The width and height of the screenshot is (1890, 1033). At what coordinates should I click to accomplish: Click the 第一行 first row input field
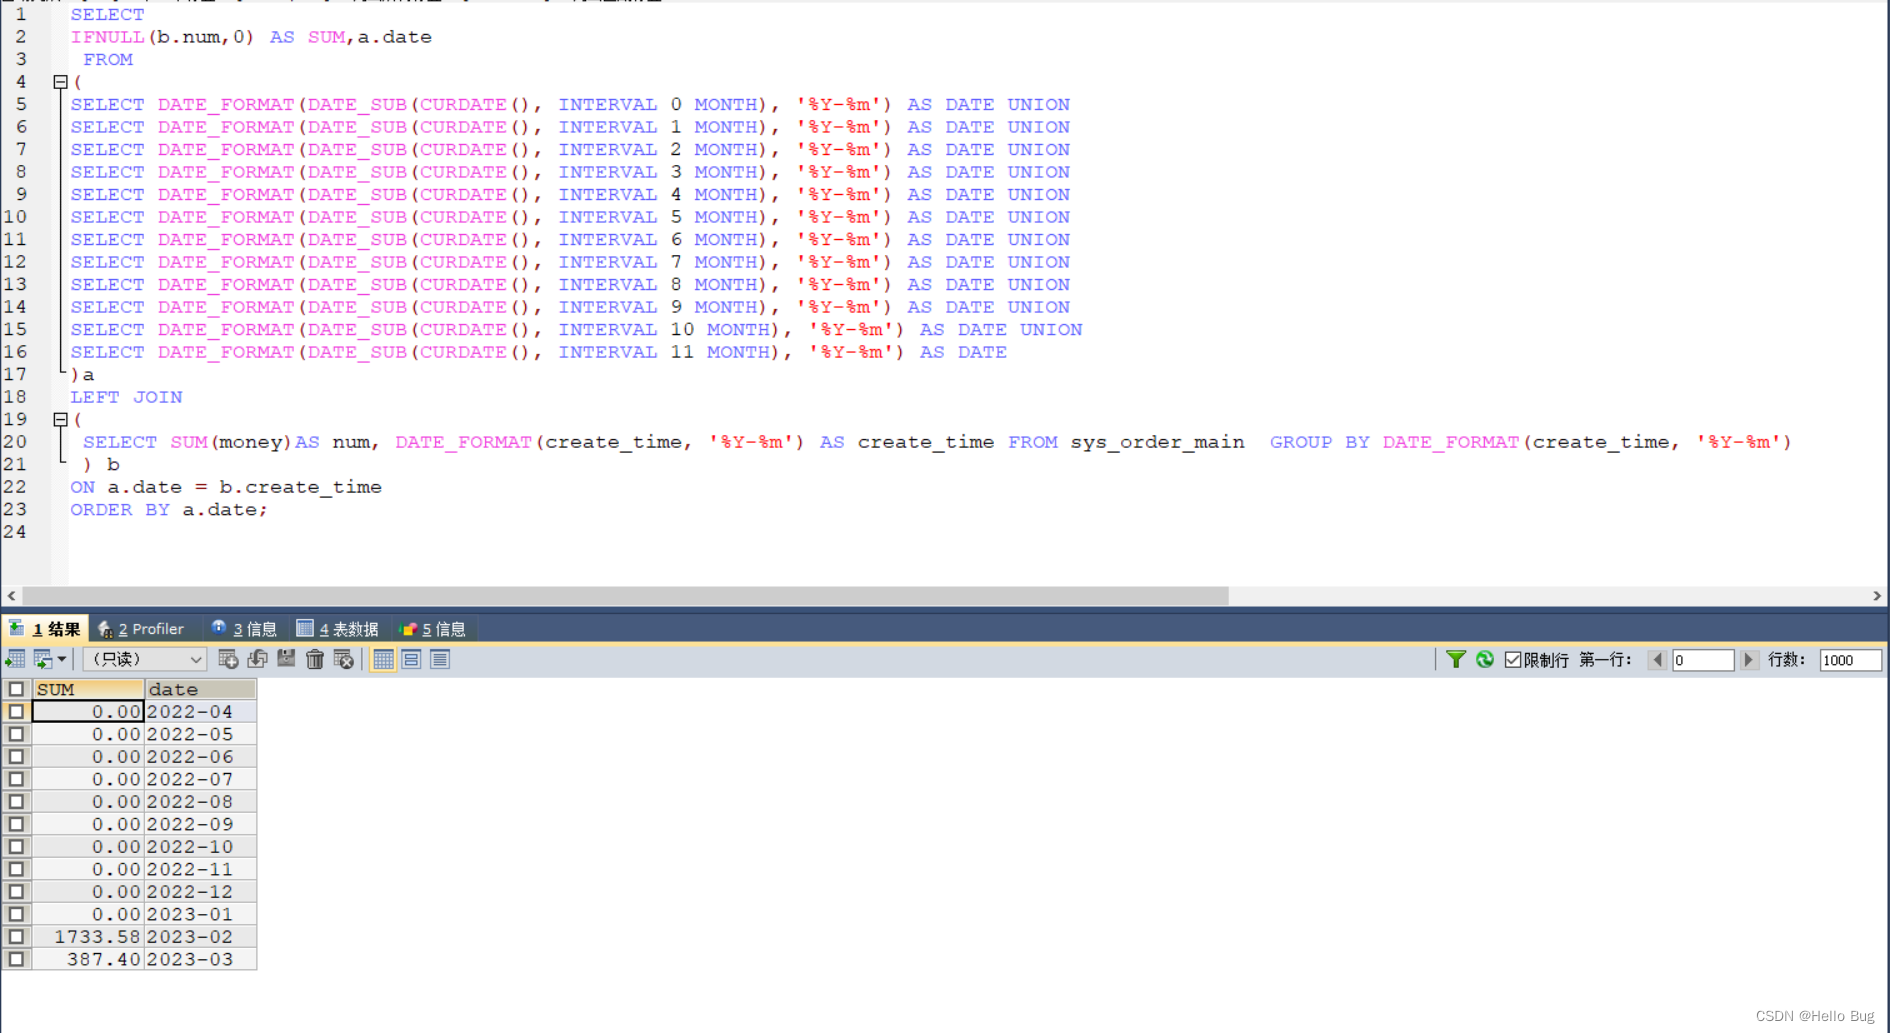[1703, 660]
